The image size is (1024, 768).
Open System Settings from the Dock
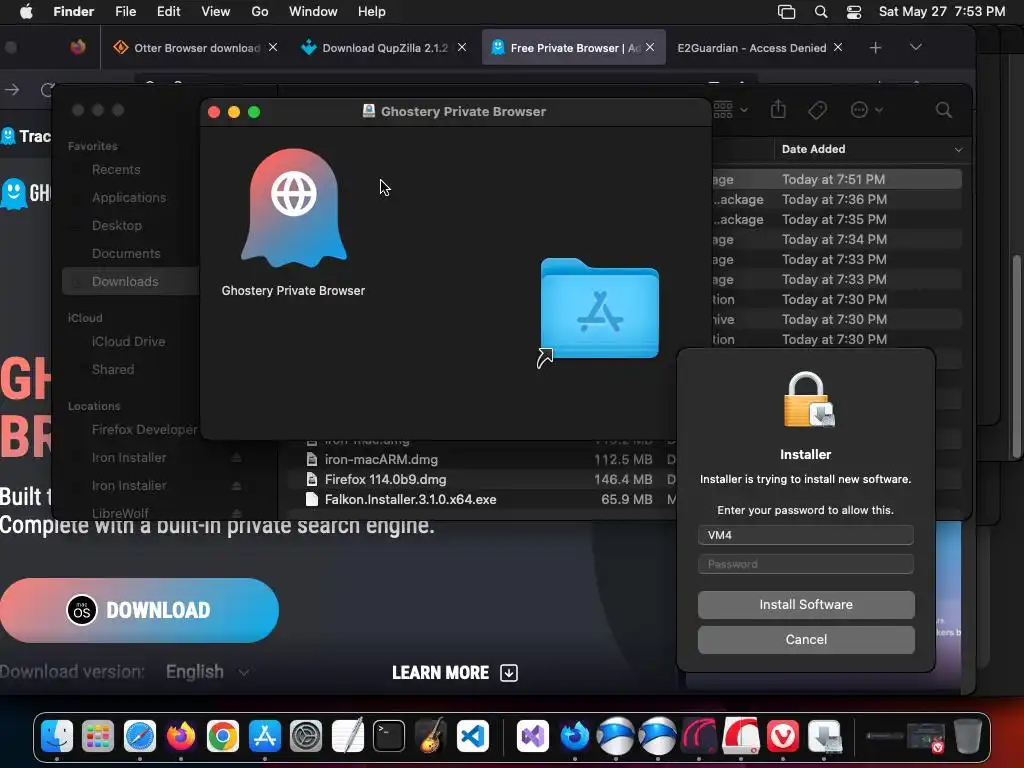(306, 737)
